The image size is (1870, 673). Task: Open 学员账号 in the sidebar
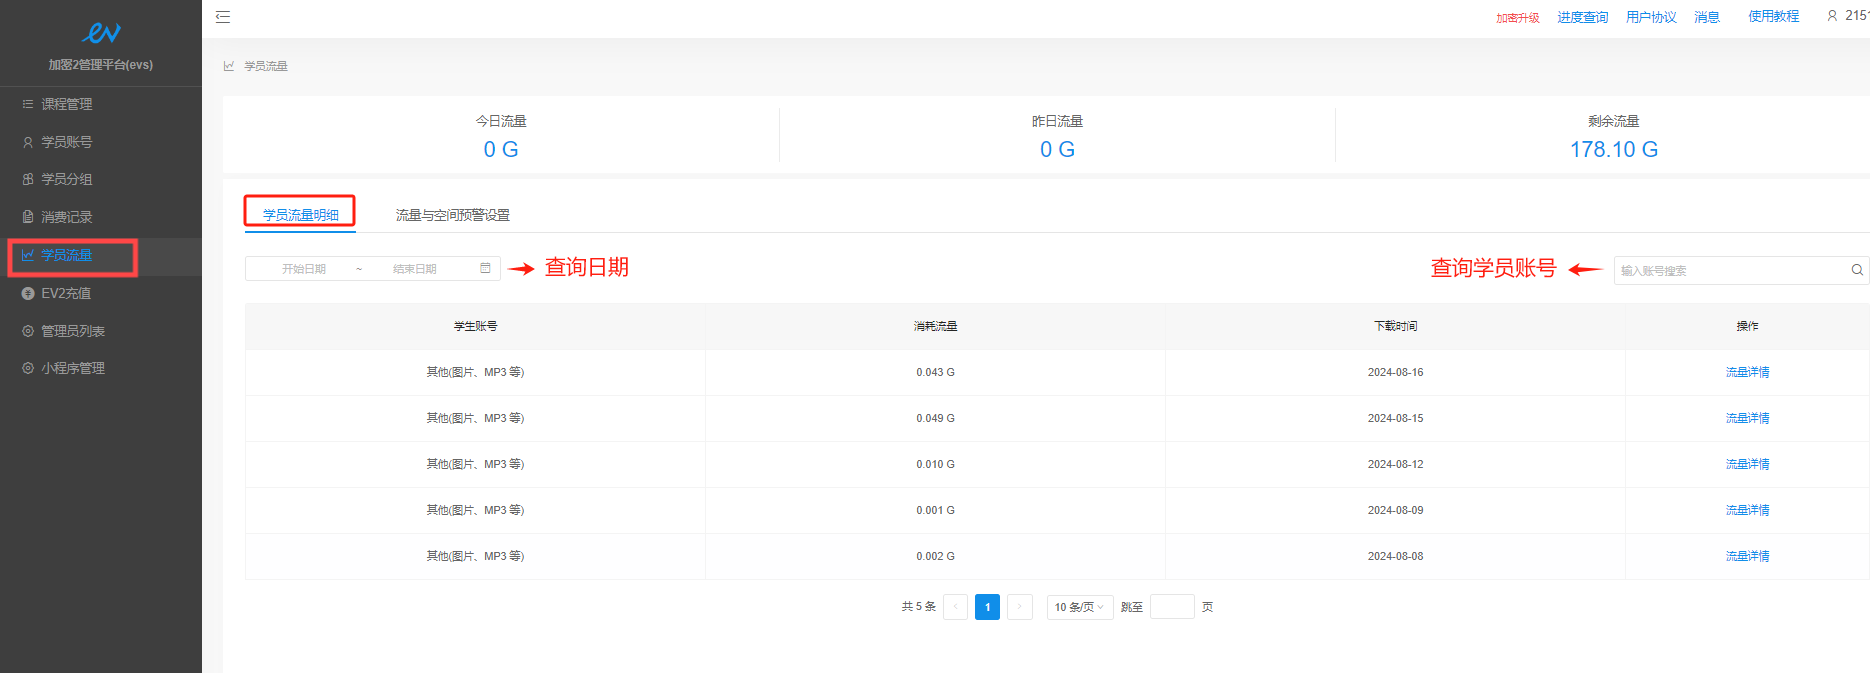(x=66, y=142)
